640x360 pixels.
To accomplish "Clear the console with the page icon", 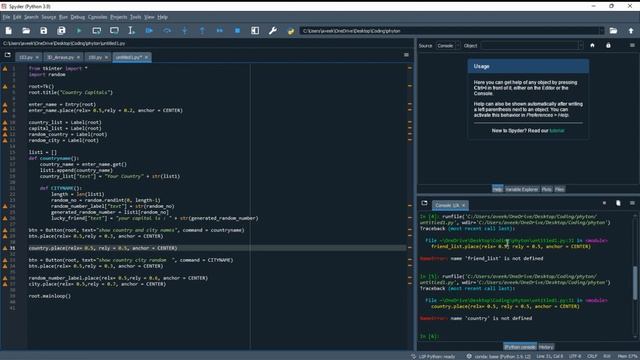I will pyautogui.click(x=618, y=203).
